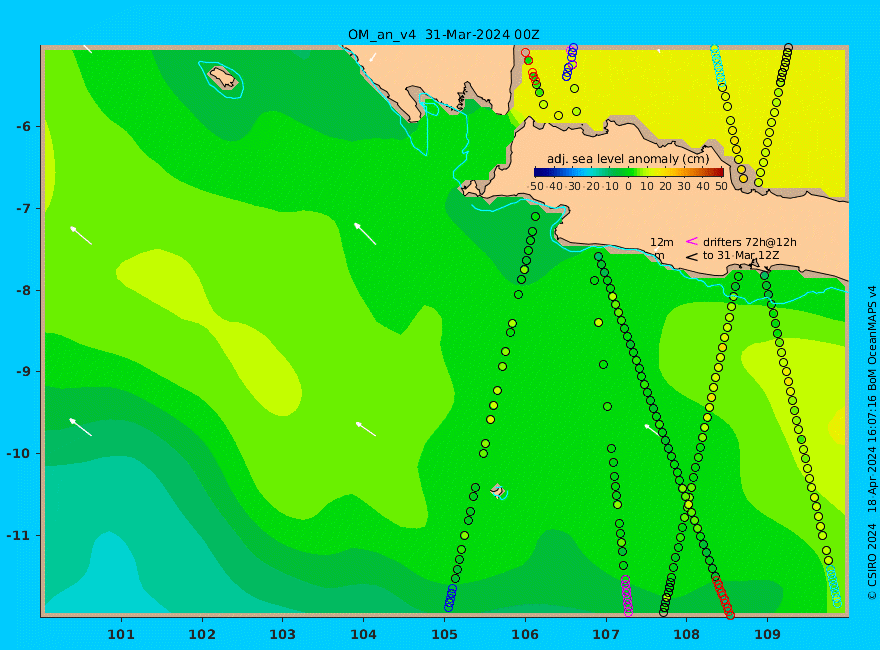Click longitude axis label 108

[687, 634]
